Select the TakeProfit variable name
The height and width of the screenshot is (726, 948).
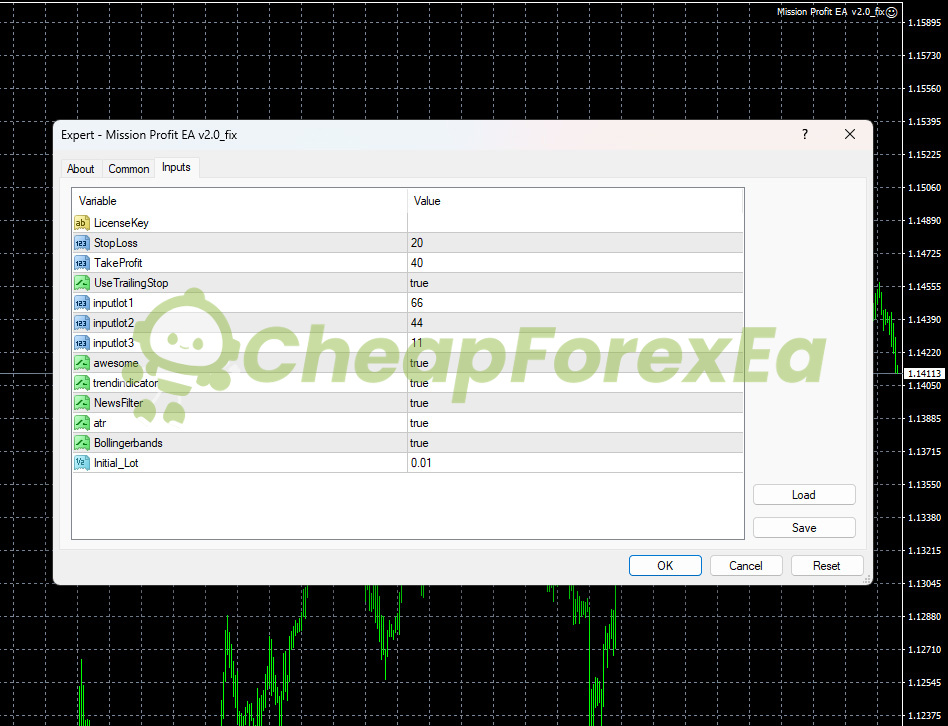(x=118, y=263)
